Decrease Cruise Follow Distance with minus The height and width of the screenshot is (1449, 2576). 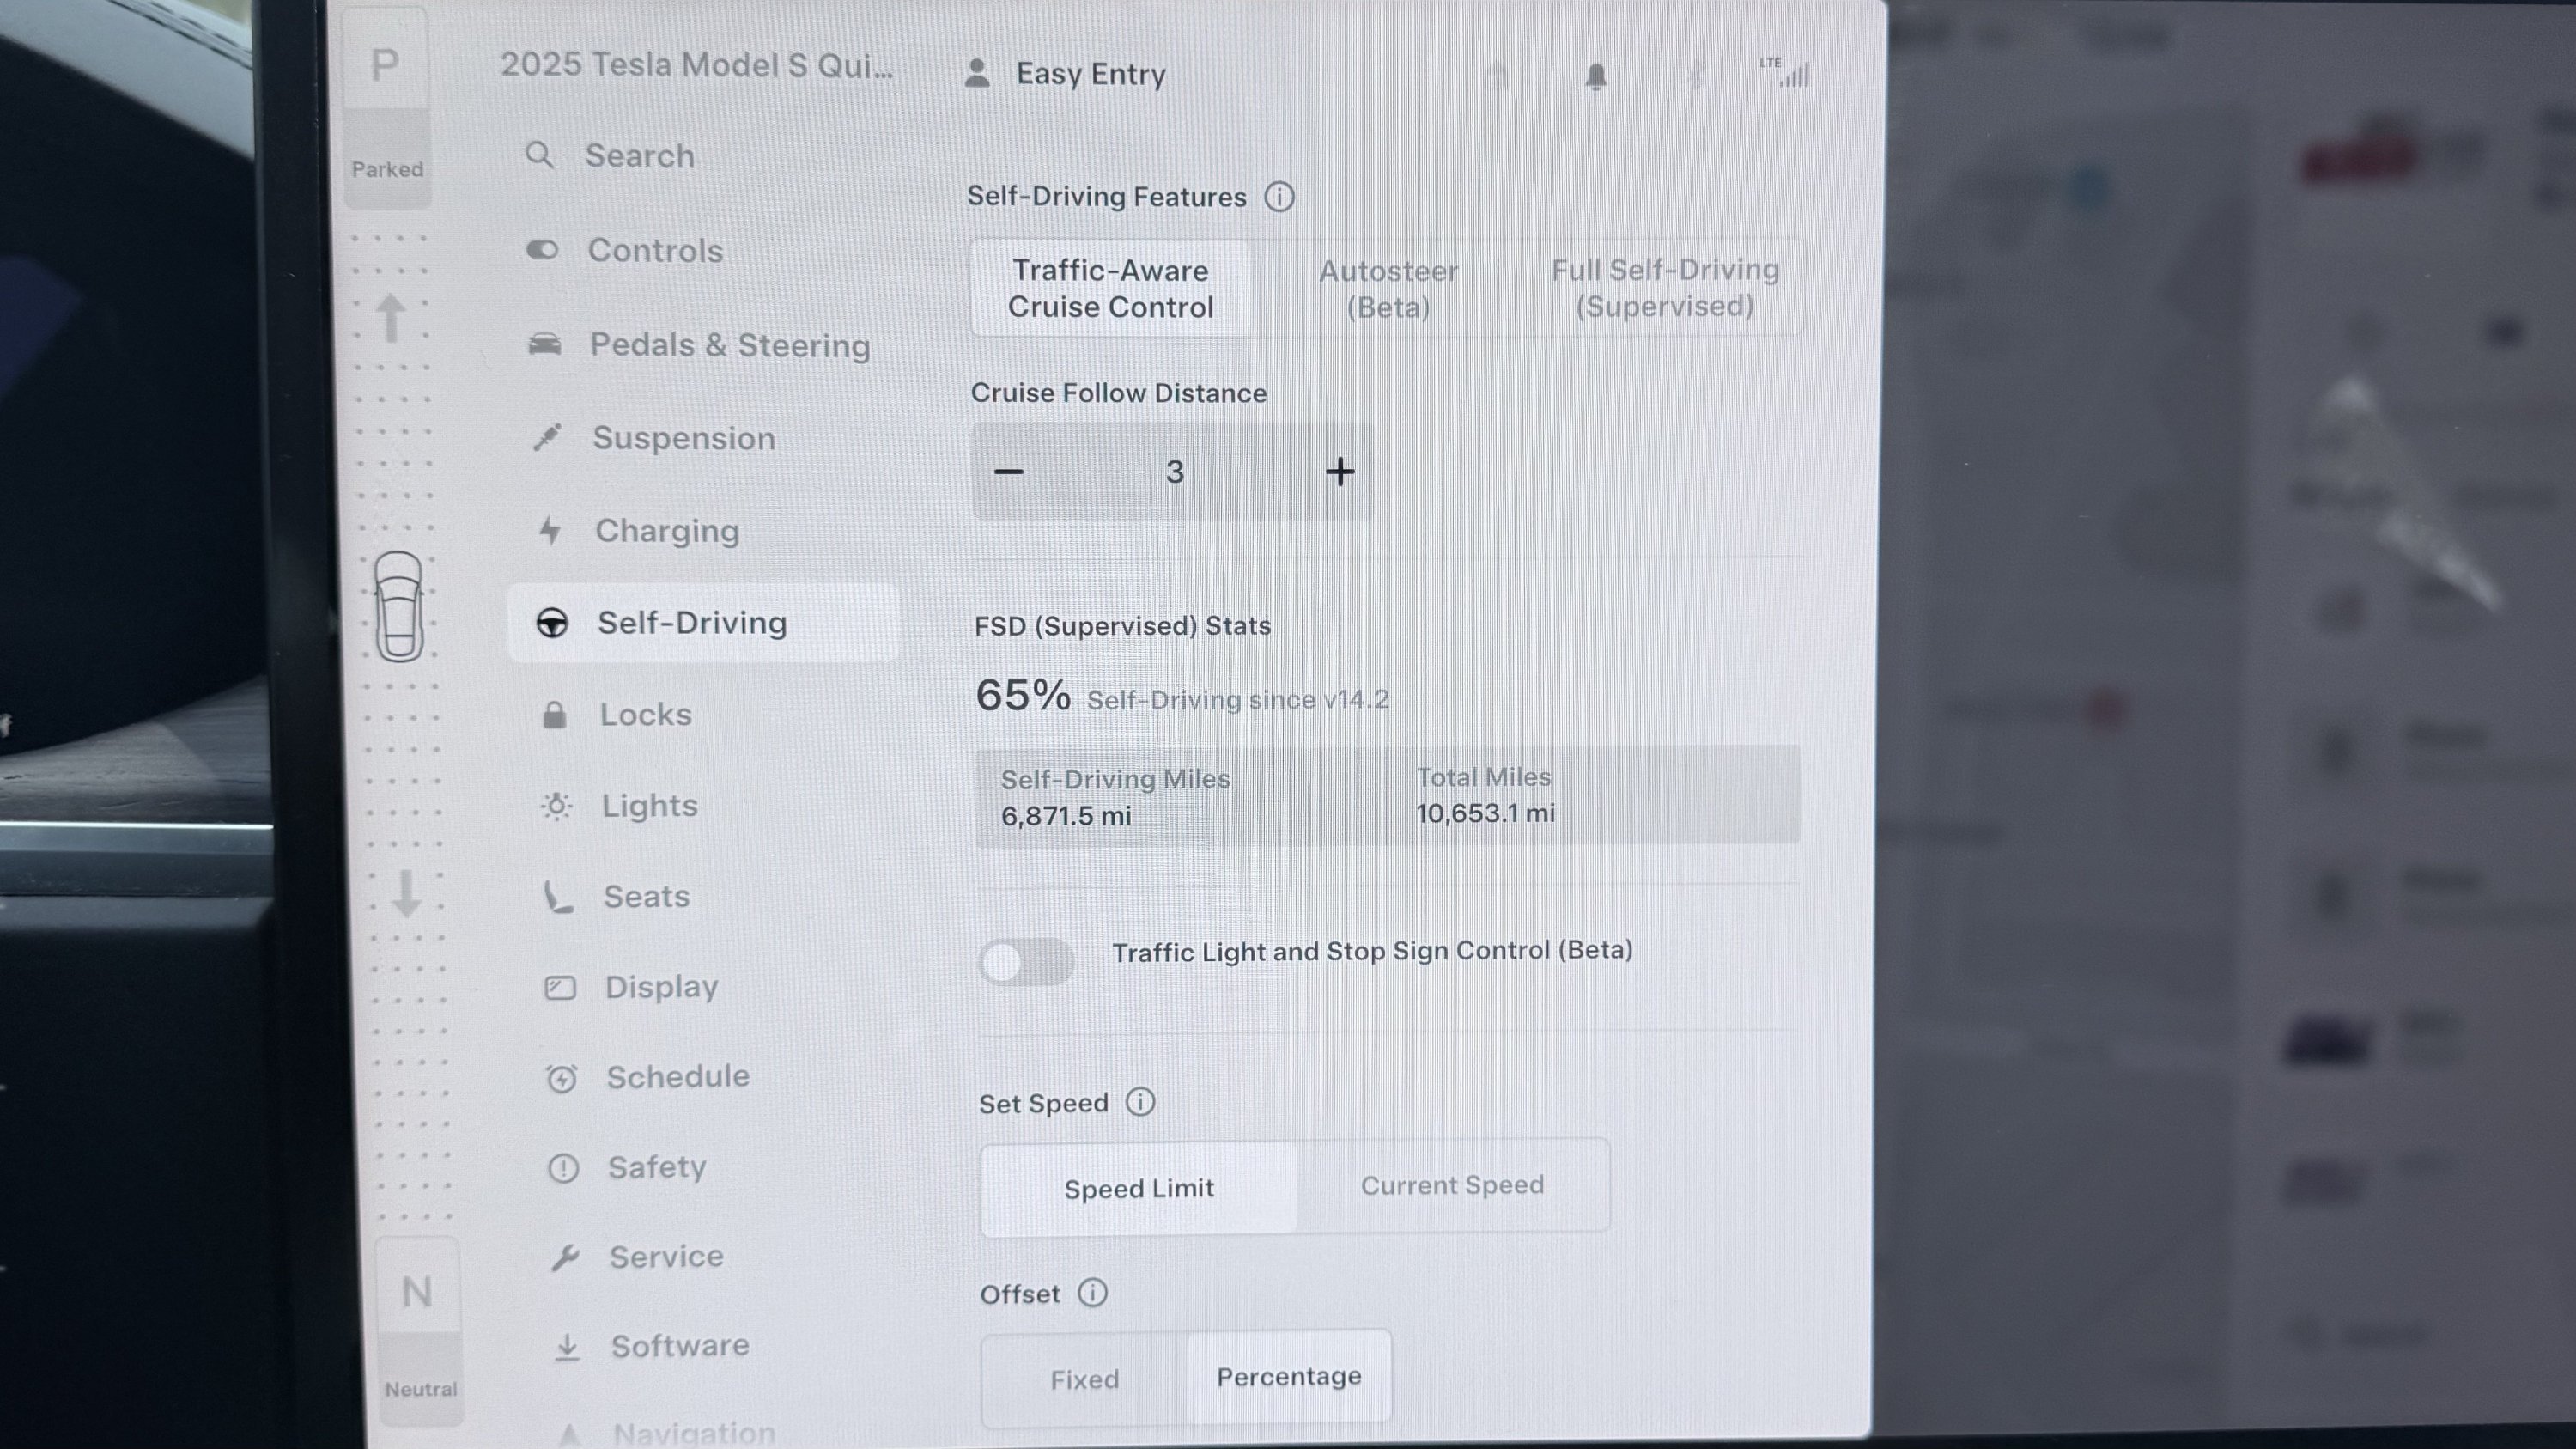[1009, 471]
